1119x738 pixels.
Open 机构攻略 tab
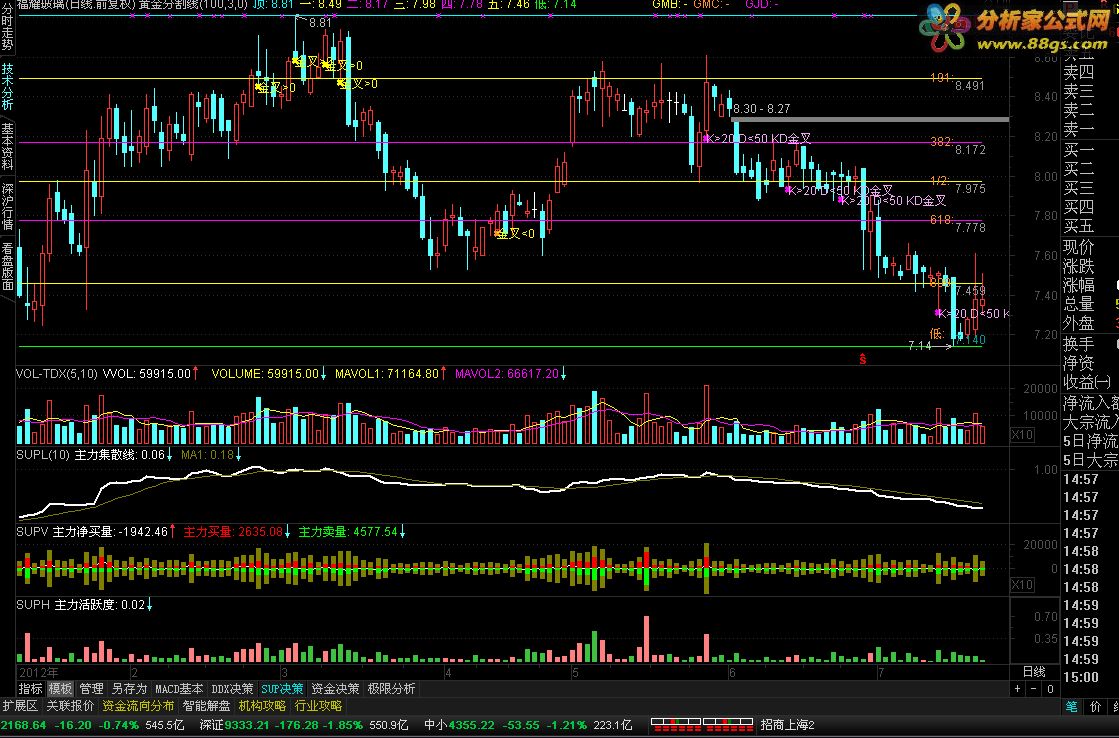tap(262, 706)
